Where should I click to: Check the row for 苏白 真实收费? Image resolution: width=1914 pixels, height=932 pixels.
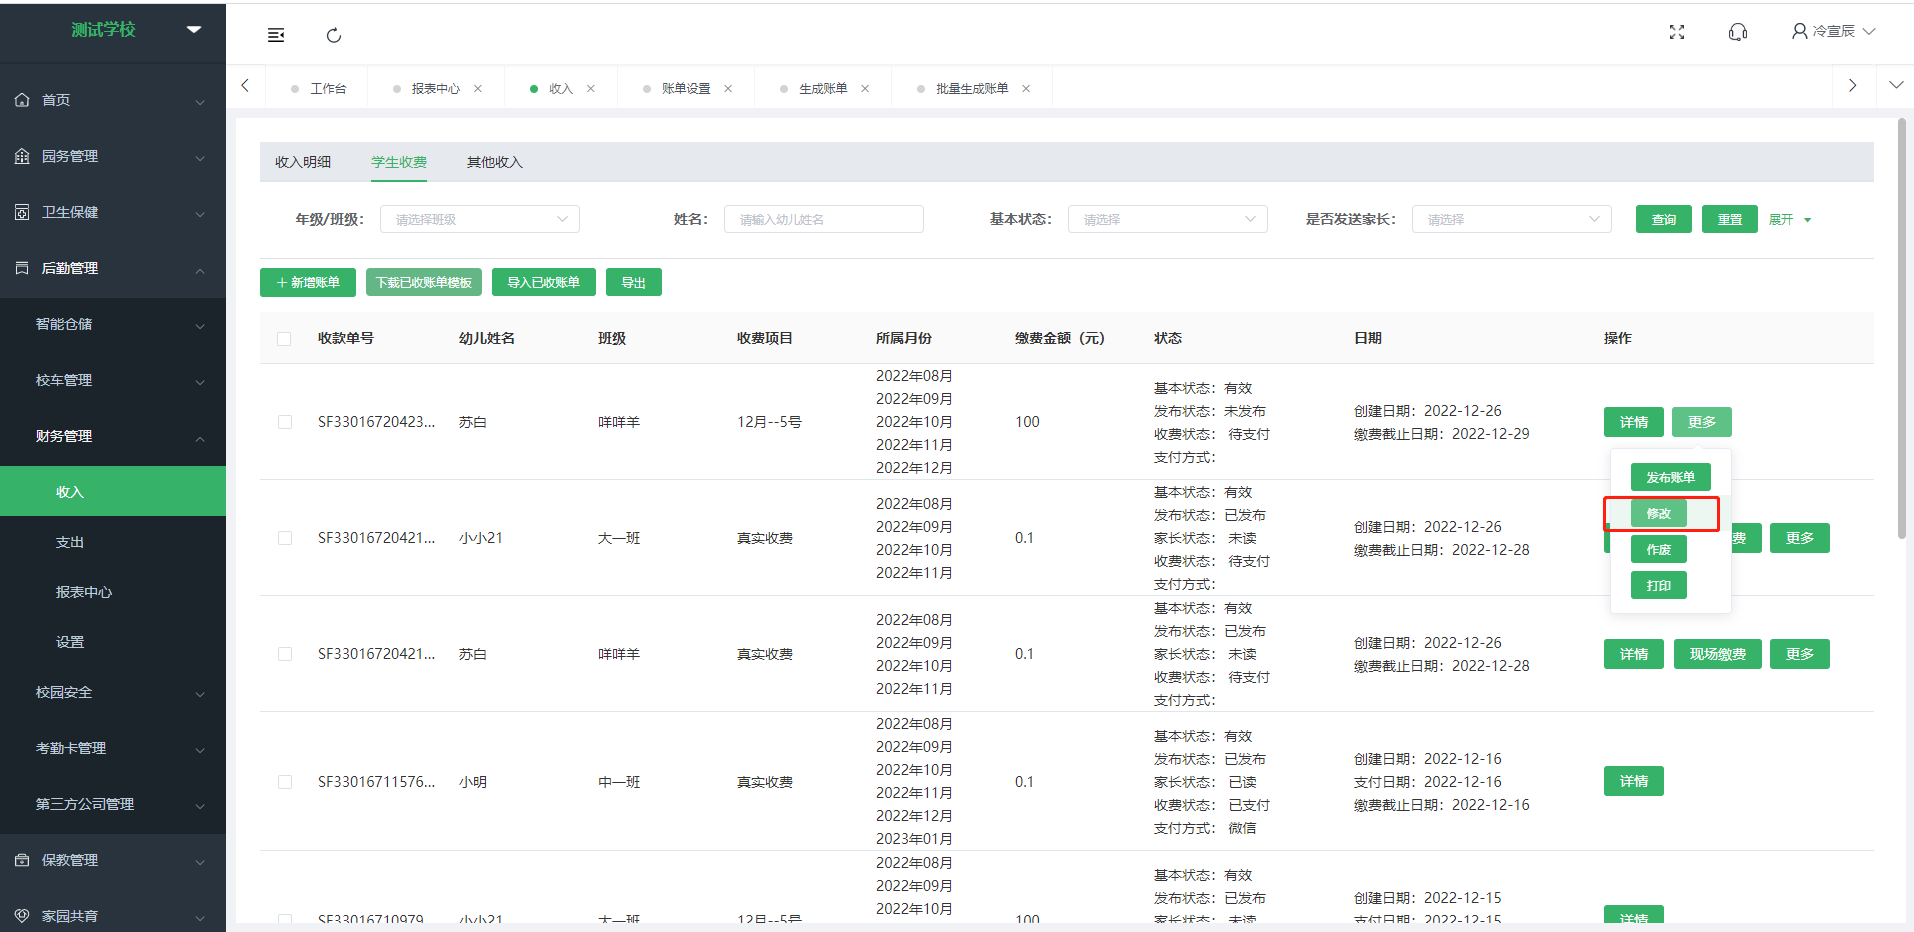285,654
